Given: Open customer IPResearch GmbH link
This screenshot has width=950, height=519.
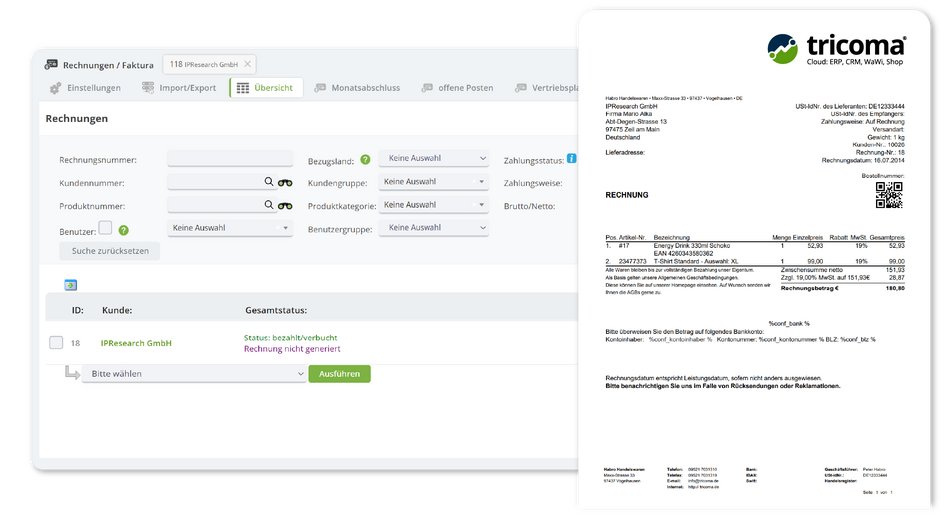Looking at the screenshot, I should tap(136, 343).
